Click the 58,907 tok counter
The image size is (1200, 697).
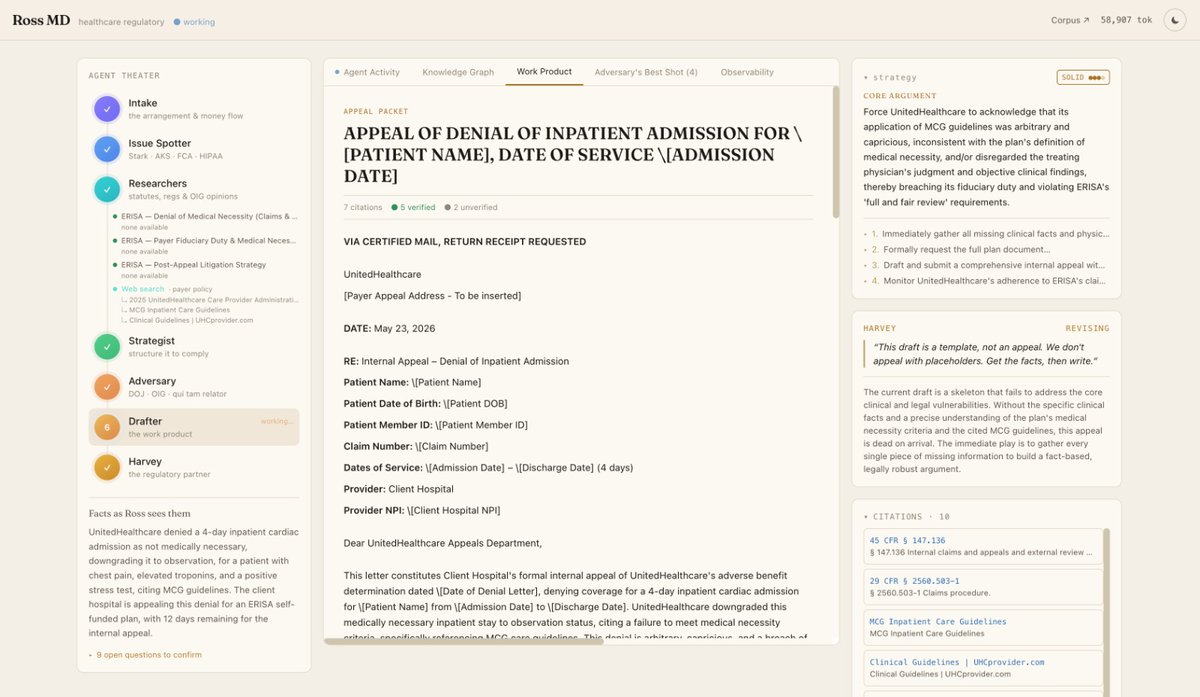pos(1126,20)
